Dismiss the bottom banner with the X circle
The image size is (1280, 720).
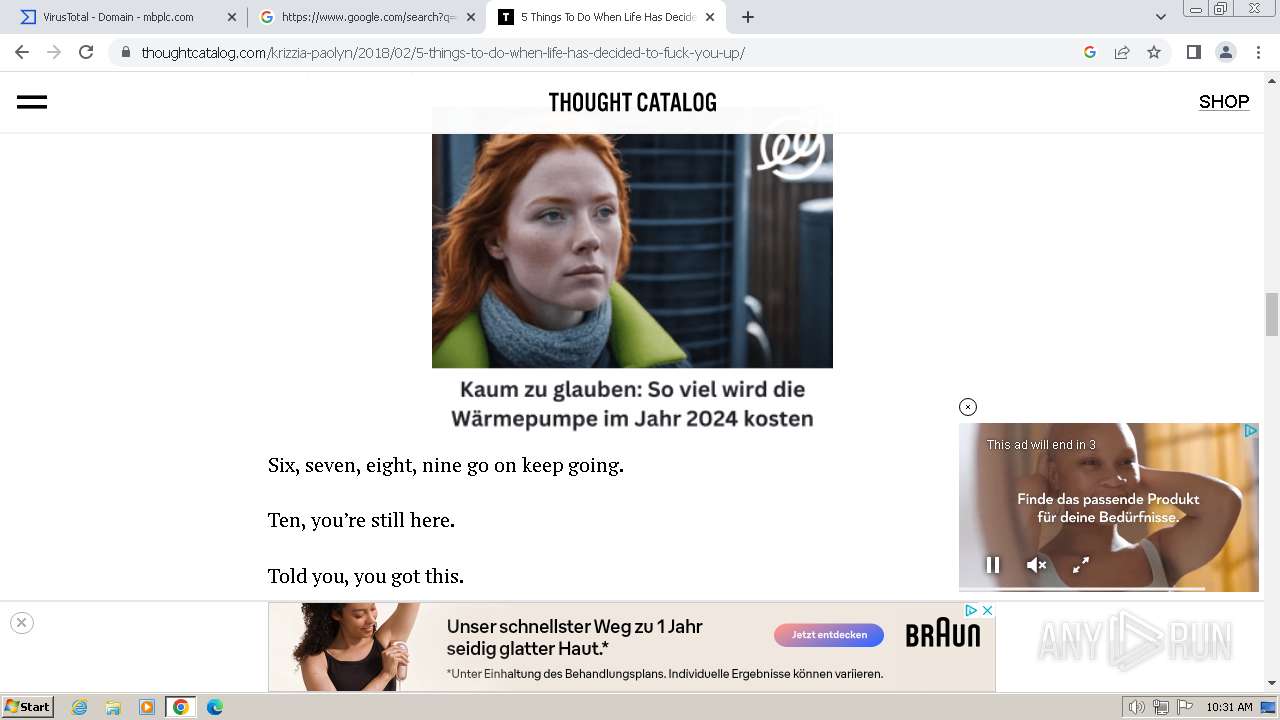click(21, 622)
